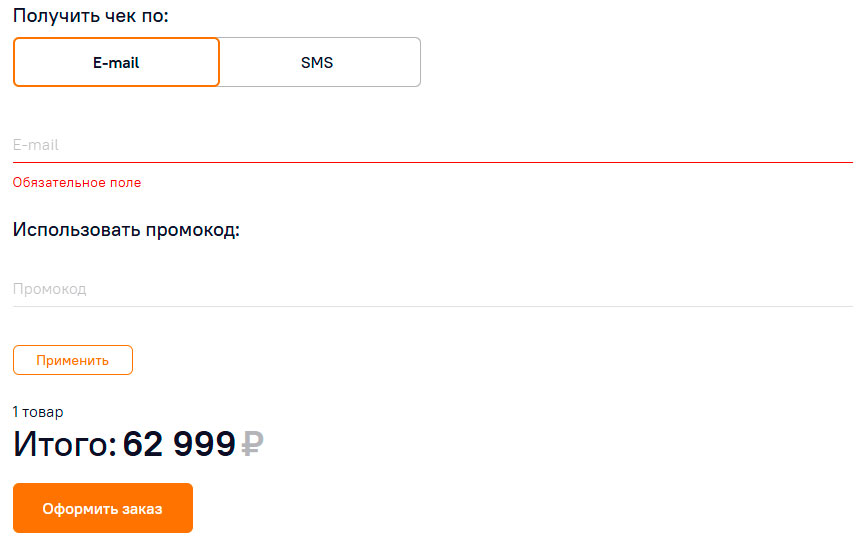The width and height of the screenshot is (862, 546).
Task: Apply promo code with Применить button
Action: tap(73, 360)
